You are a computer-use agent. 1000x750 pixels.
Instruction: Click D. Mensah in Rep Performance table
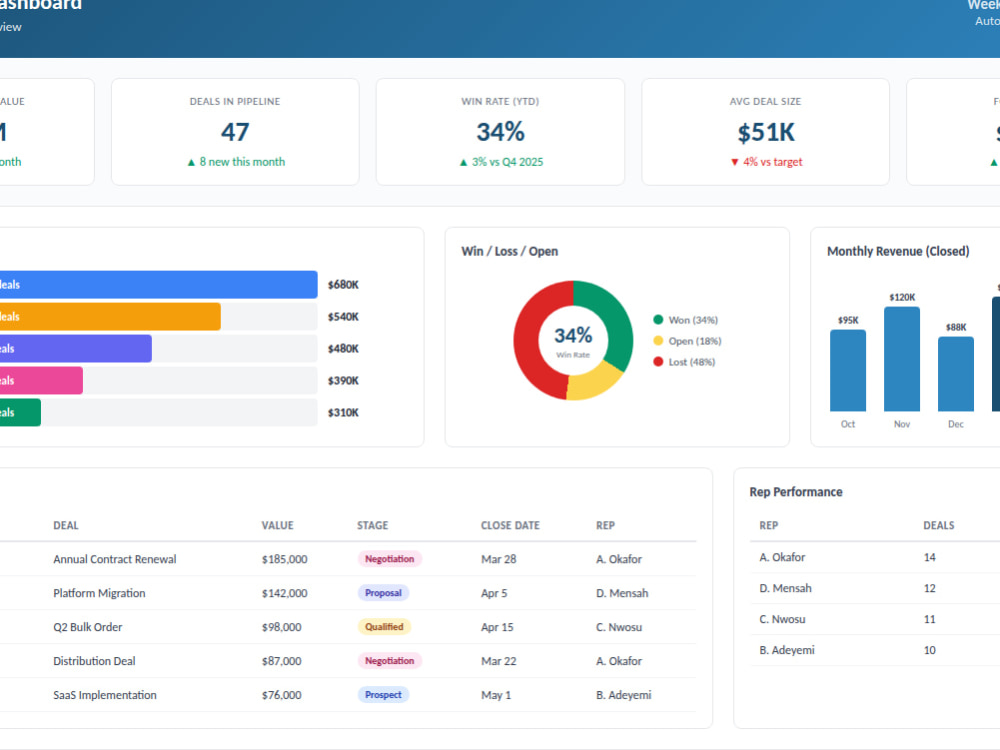tap(785, 588)
